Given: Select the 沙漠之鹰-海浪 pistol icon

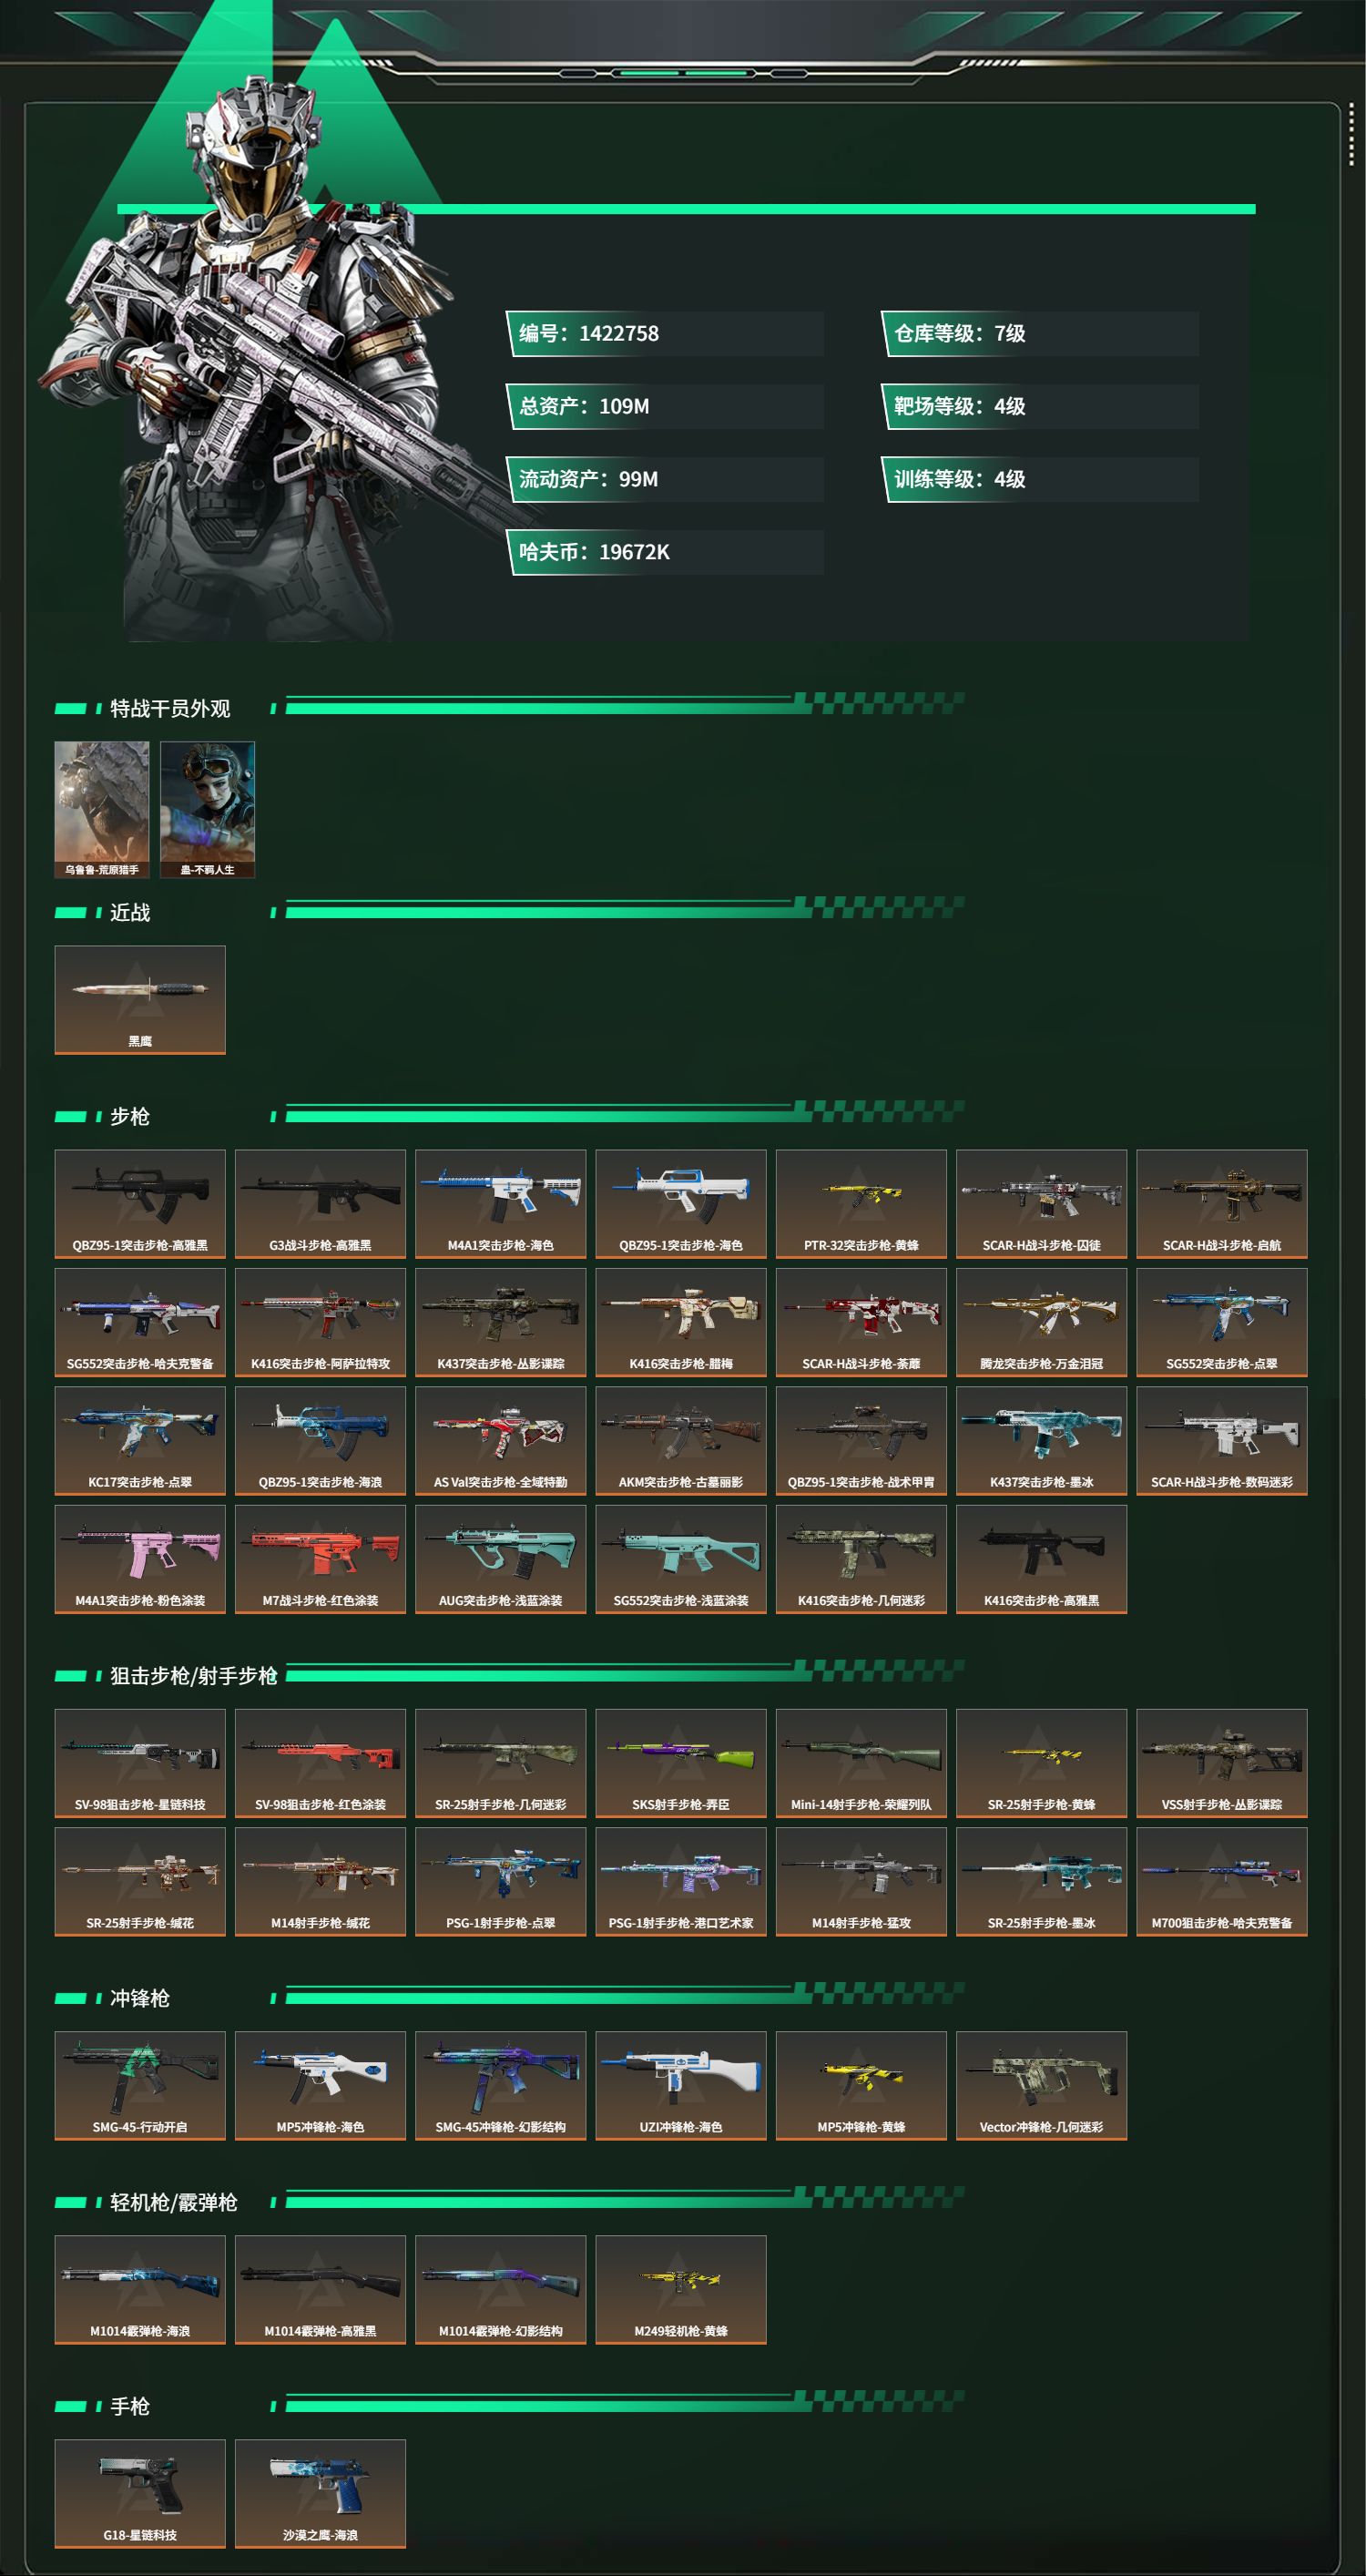Looking at the screenshot, I should coord(320,2493).
